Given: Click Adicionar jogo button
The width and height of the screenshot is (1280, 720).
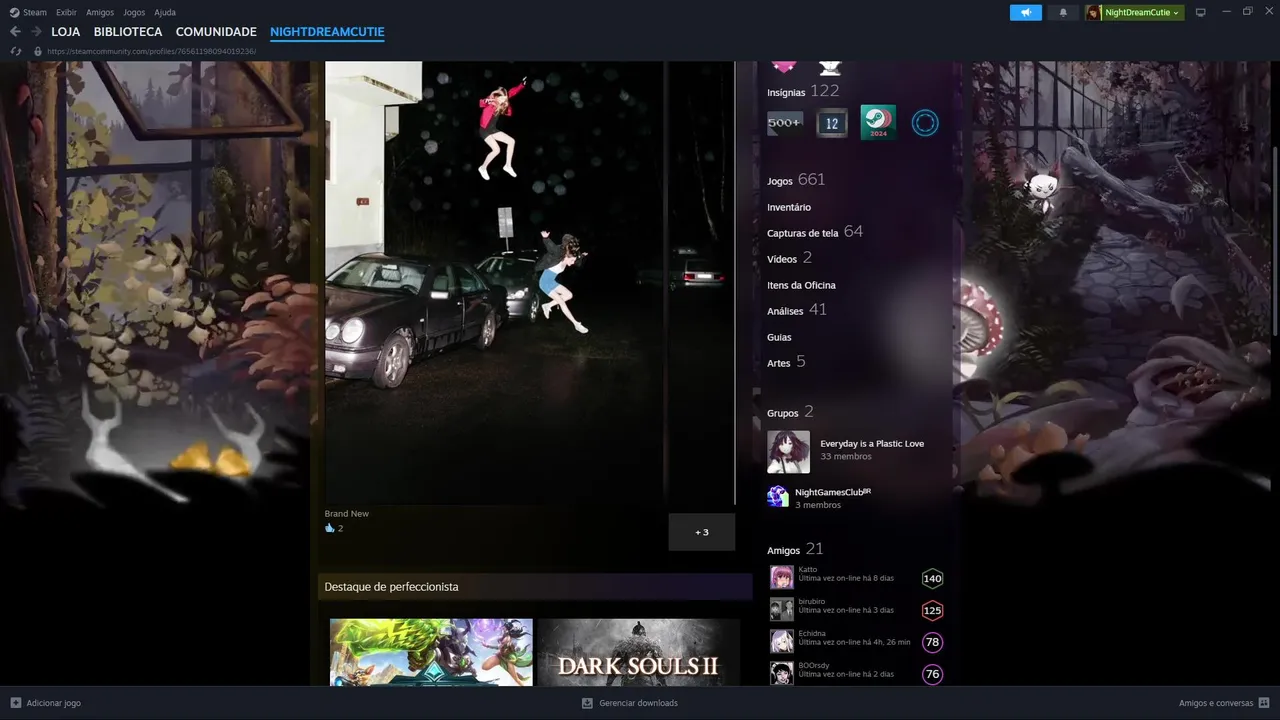Looking at the screenshot, I should click(45, 703).
